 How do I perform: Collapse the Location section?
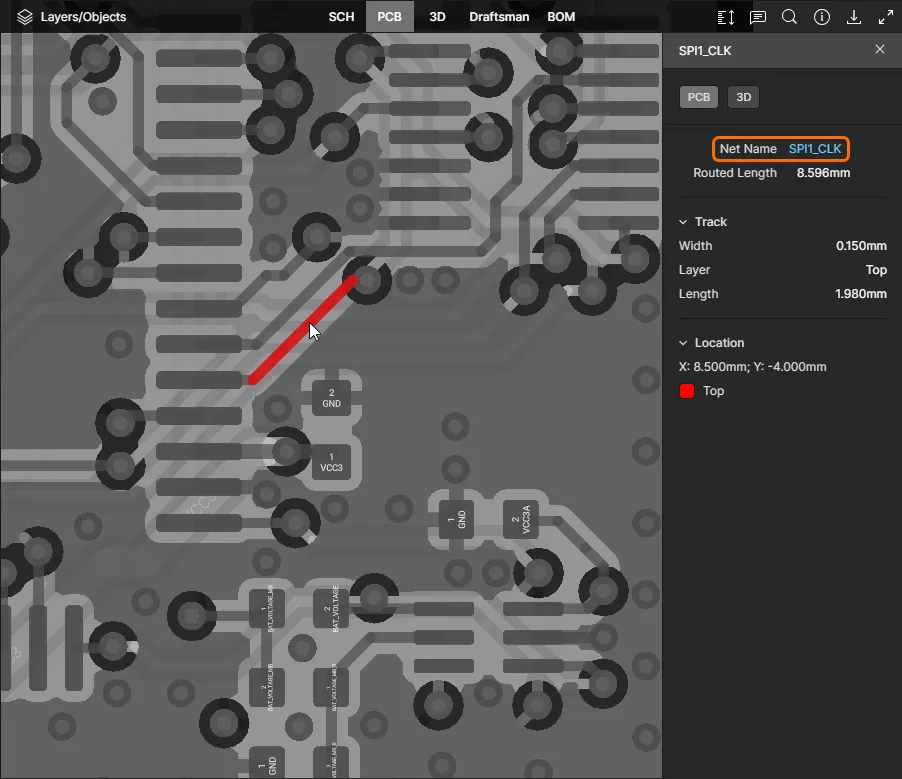pyautogui.click(x=683, y=343)
